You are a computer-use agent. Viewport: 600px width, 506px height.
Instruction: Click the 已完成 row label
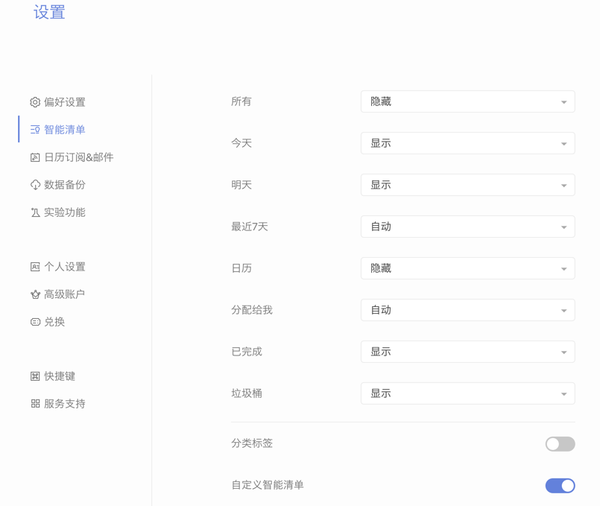tap(247, 352)
